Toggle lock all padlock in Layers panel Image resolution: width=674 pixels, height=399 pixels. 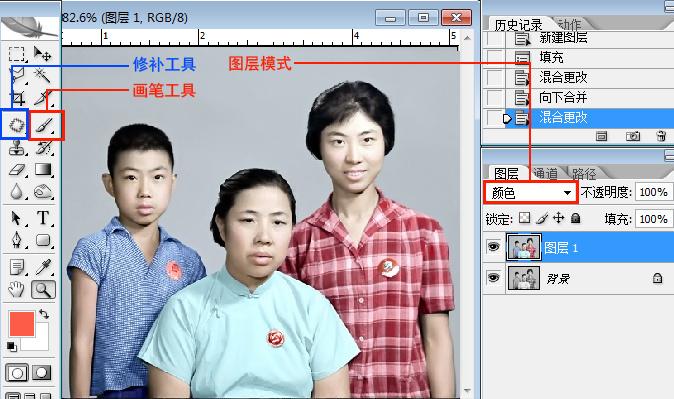[x=576, y=218]
